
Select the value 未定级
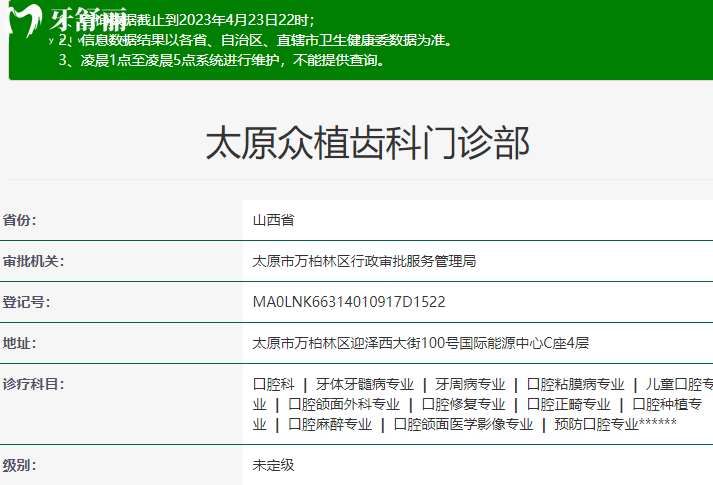coord(273,465)
